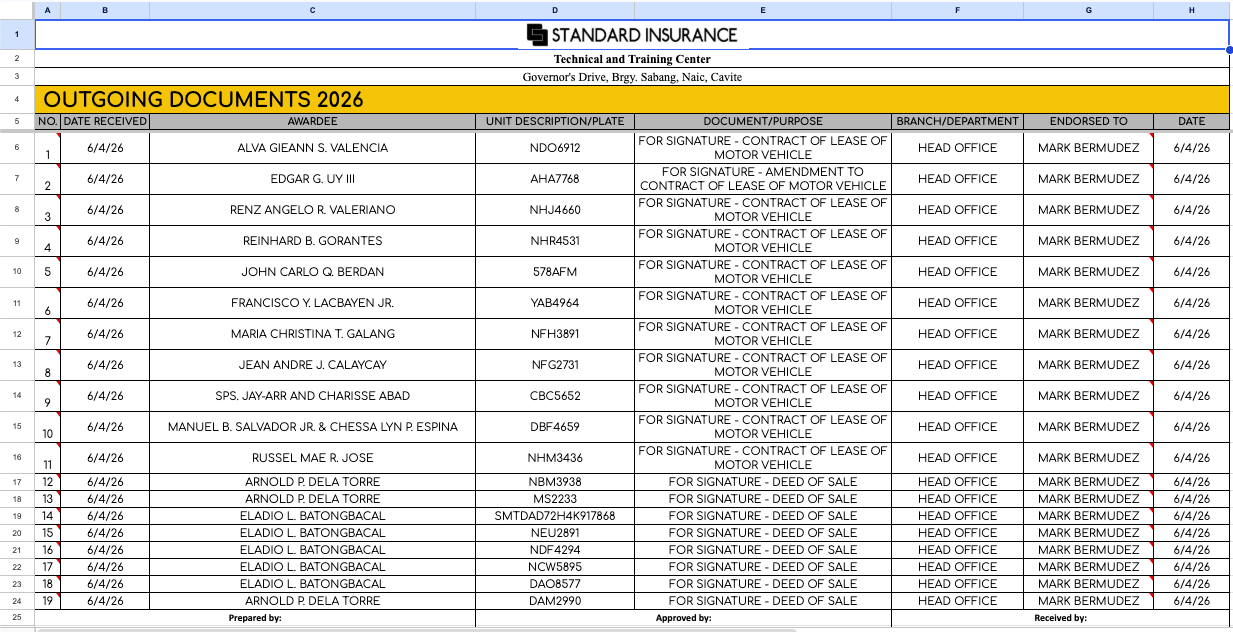Click plate number CBC5652
This screenshot has height=632, width=1233.
[x=555, y=396]
